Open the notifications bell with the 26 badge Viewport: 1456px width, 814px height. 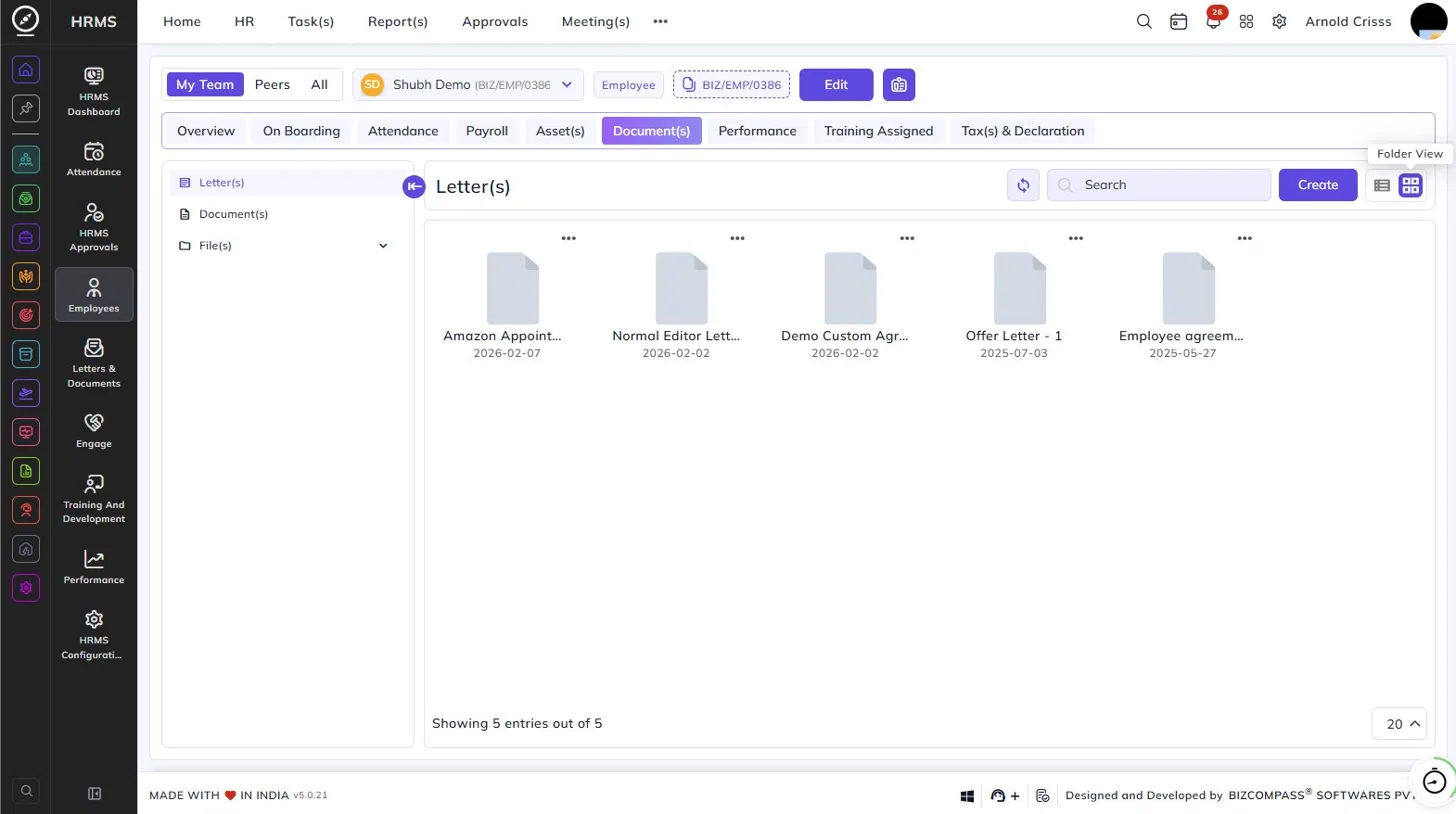click(x=1213, y=21)
